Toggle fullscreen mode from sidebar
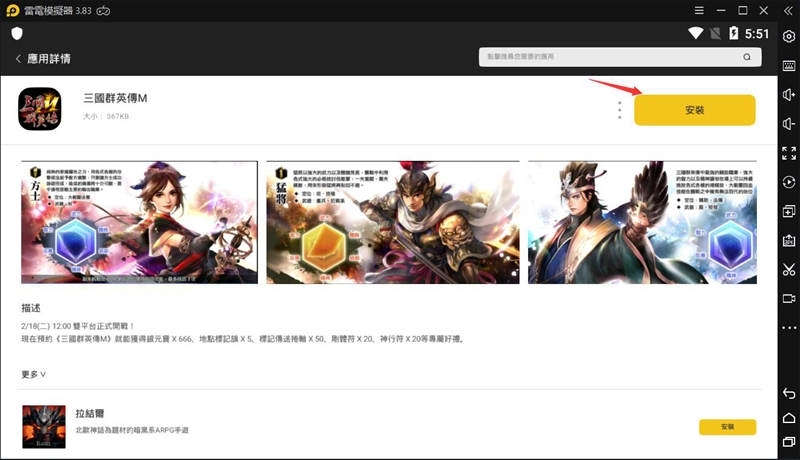This screenshot has height=460, width=800. [789, 153]
